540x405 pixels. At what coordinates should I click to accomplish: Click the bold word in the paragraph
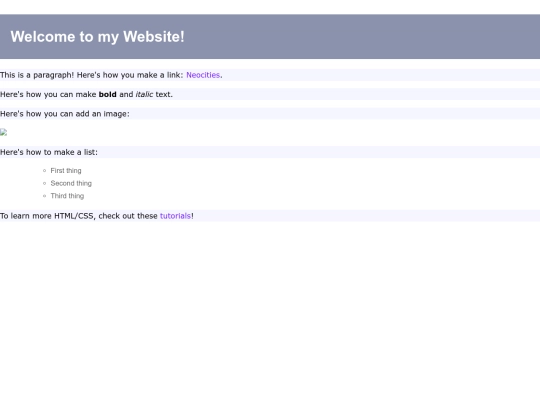tap(107, 94)
